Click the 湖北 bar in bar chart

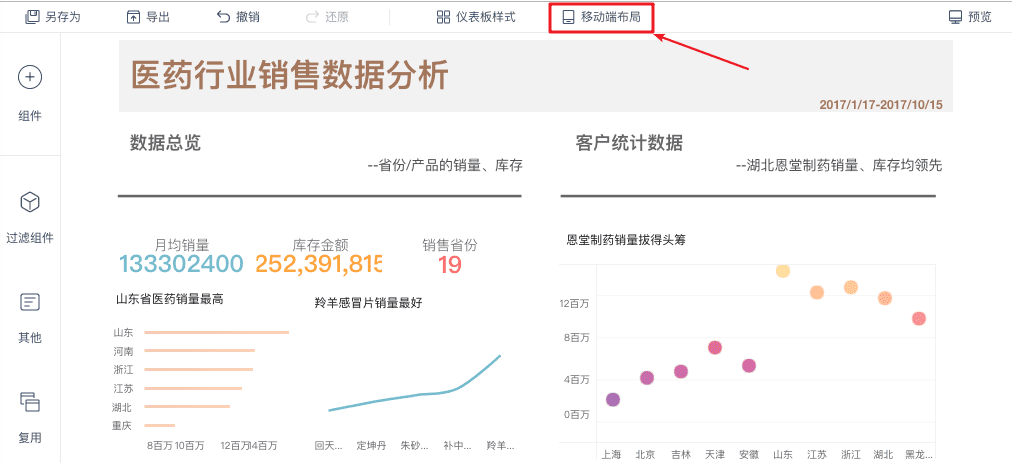[x=187, y=407]
